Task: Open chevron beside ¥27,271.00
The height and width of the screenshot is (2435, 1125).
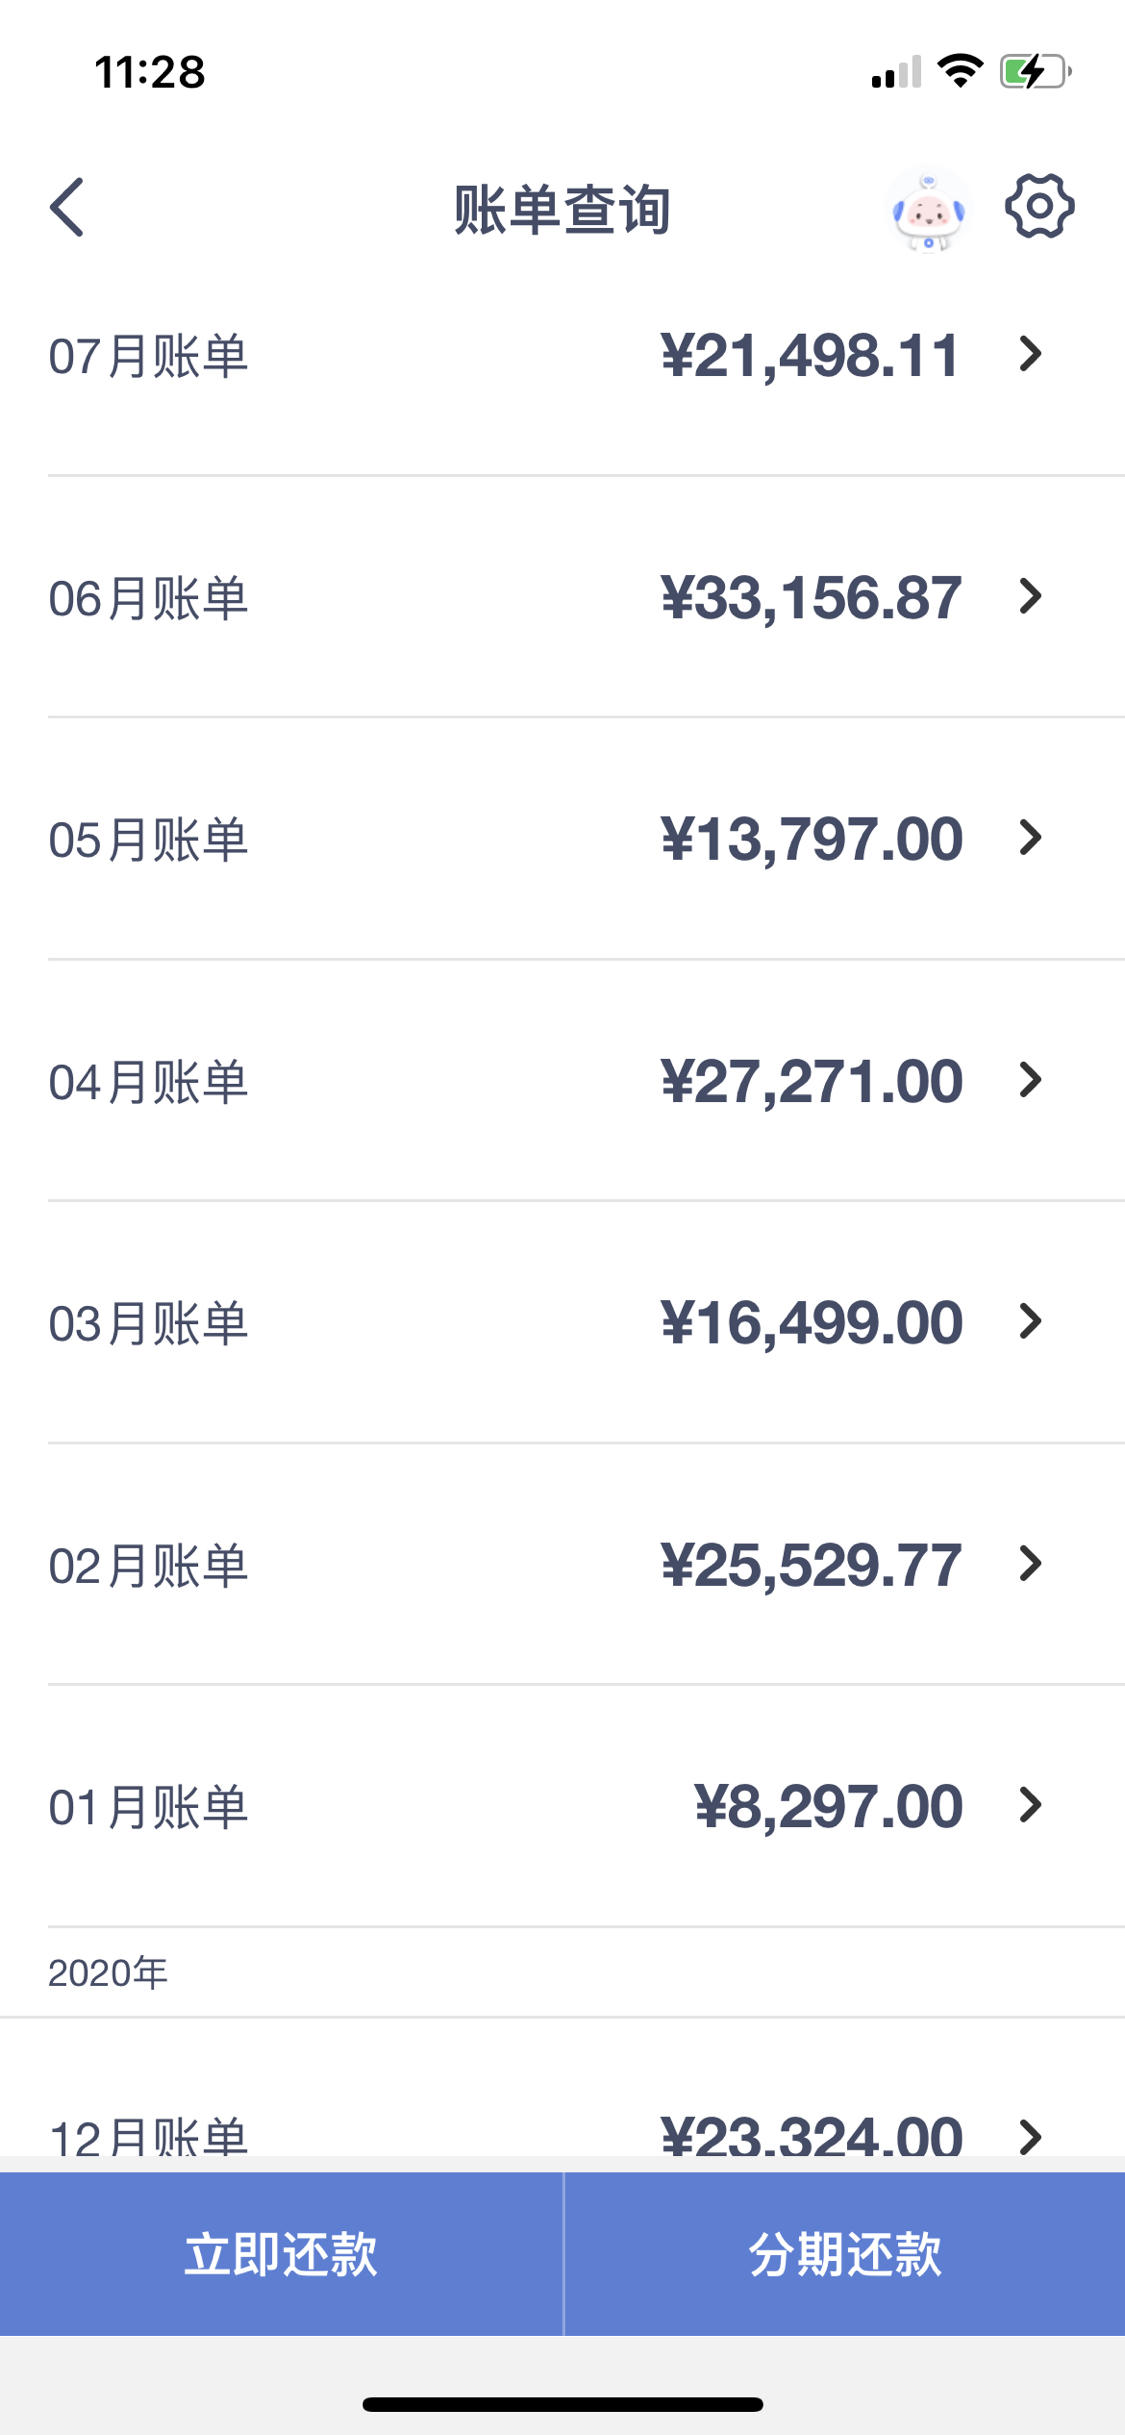Action: [x=1030, y=1080]
